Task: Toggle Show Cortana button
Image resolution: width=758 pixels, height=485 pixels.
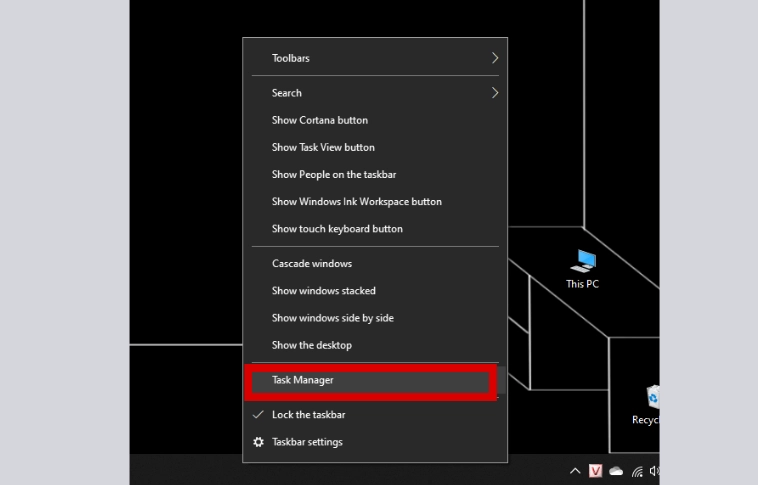Action: click(x=375, y=120)
